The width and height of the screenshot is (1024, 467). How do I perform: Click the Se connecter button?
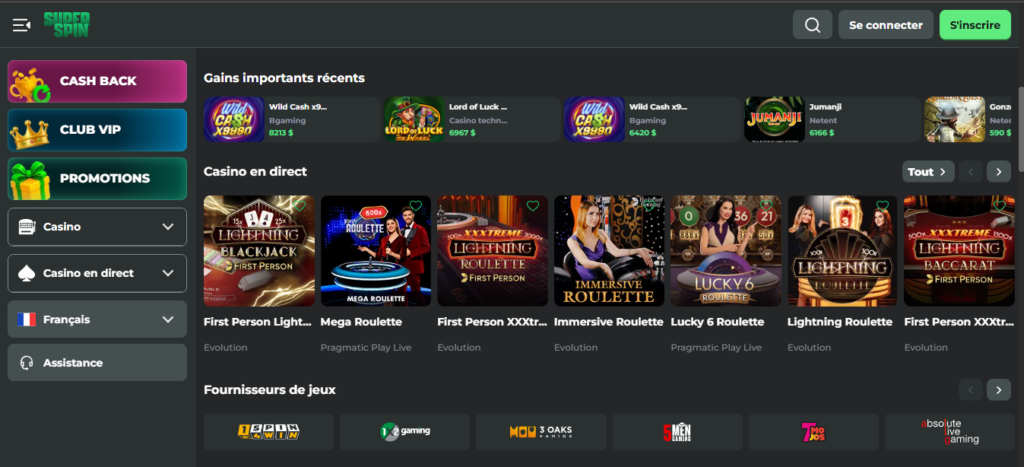[x=885, y=25]
